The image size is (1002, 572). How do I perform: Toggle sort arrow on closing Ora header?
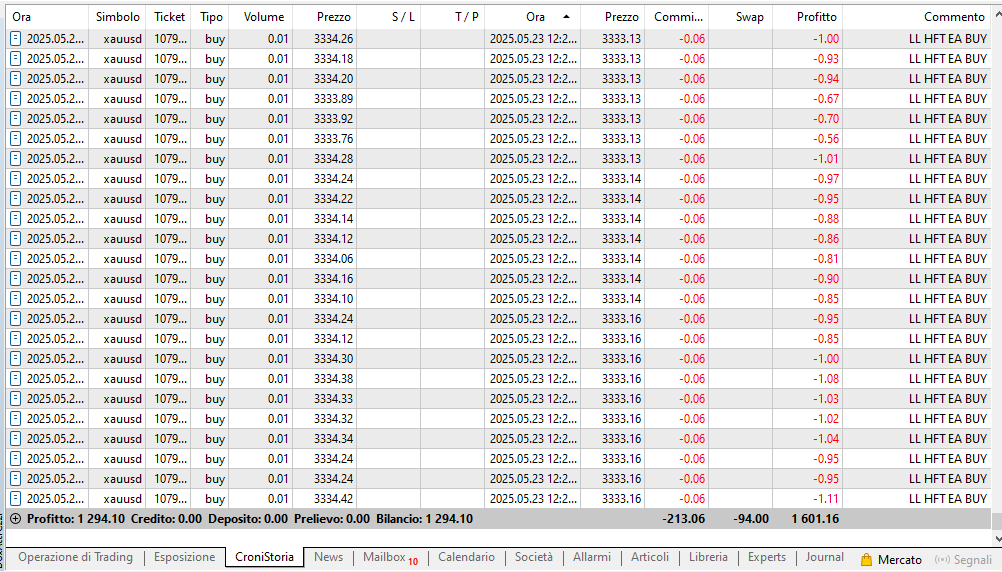[x=566, y=17]
